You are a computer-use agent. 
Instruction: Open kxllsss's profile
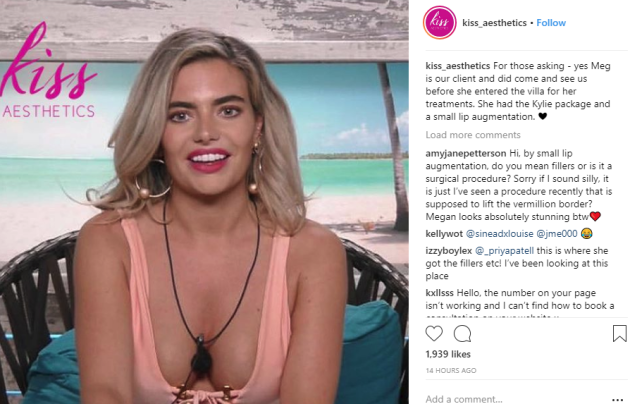point(440,293)
